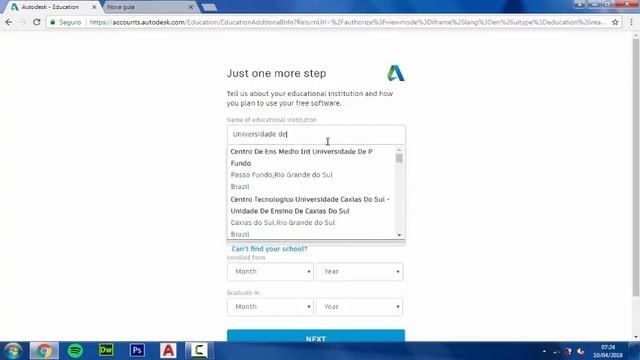This screenshot has width=640, height=360.
Task: Open Can't find your school link
Action: (269, 249)
